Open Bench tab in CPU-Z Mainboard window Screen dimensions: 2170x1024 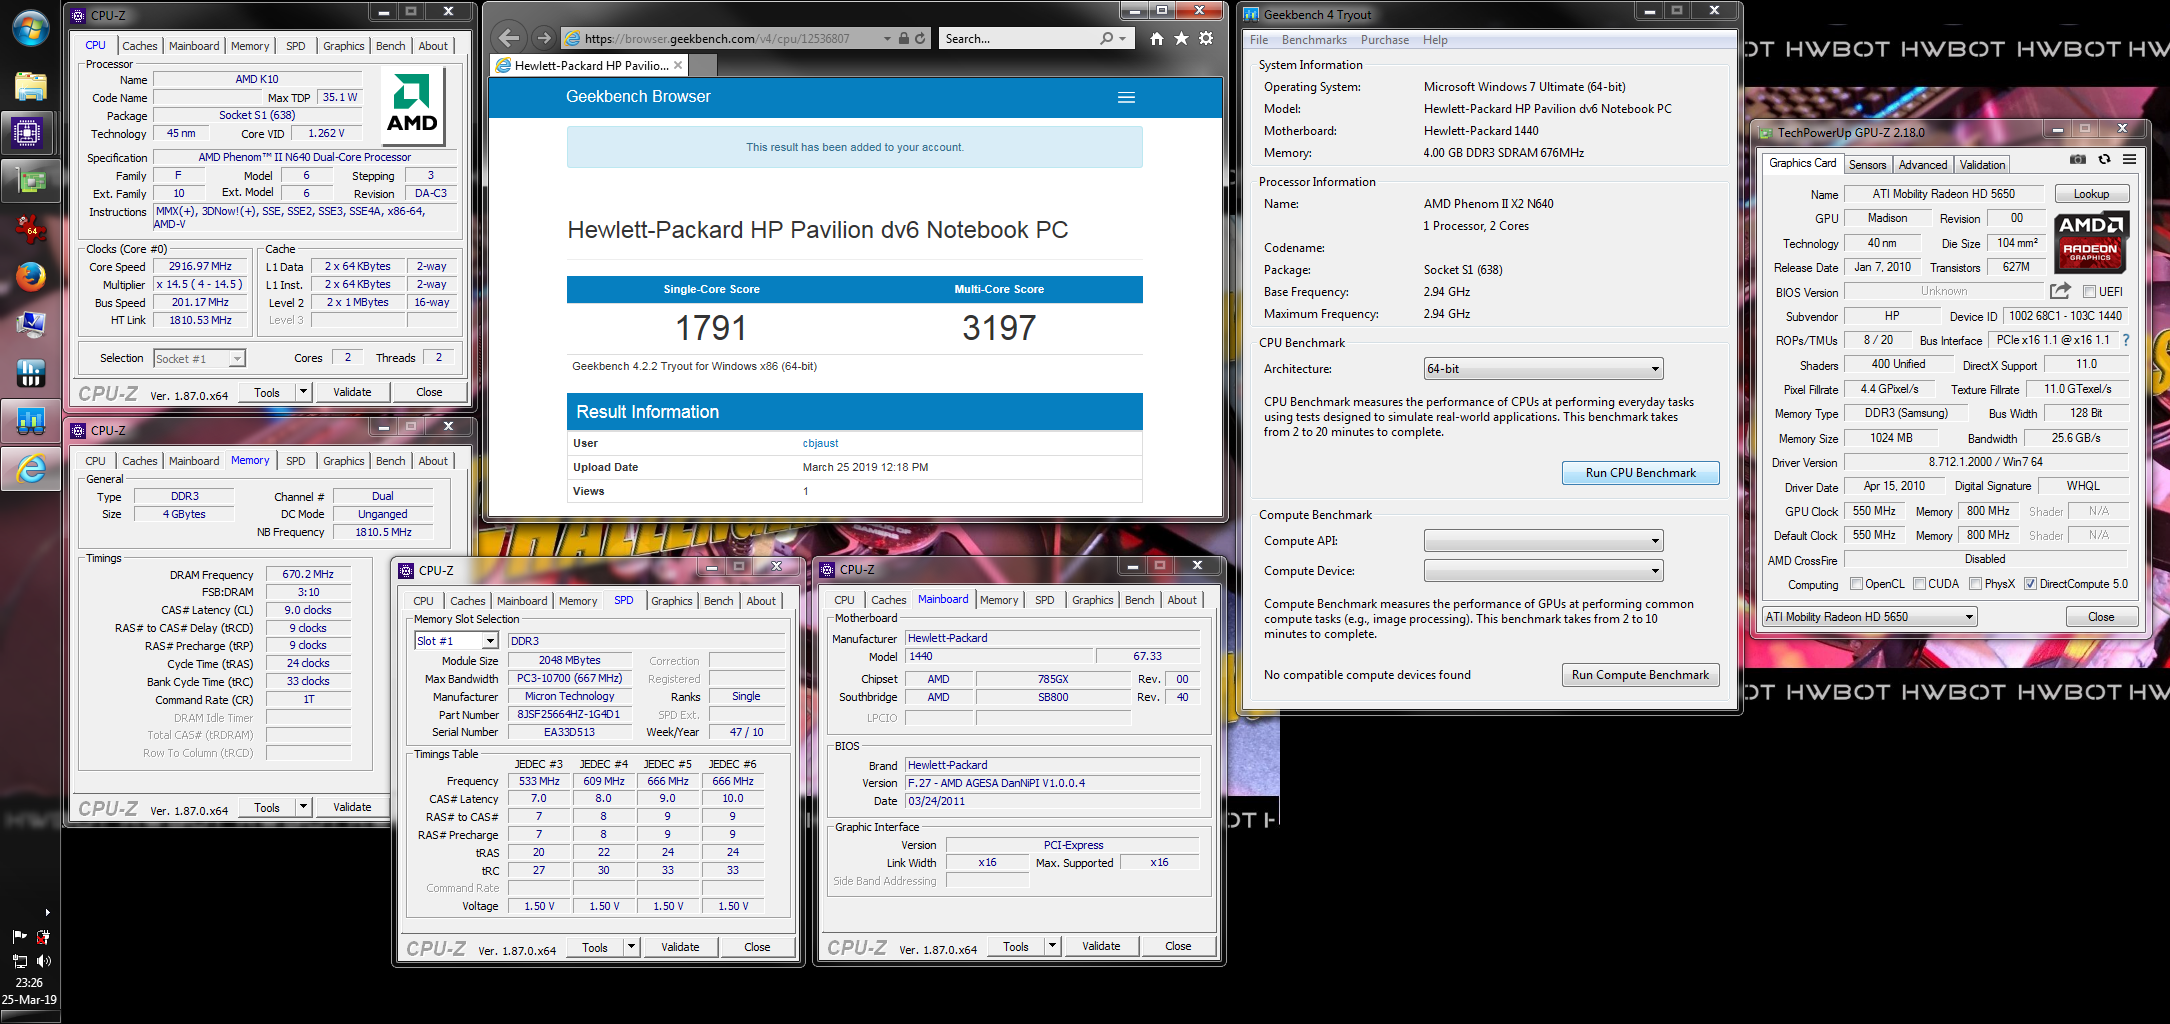(1139, 600)
